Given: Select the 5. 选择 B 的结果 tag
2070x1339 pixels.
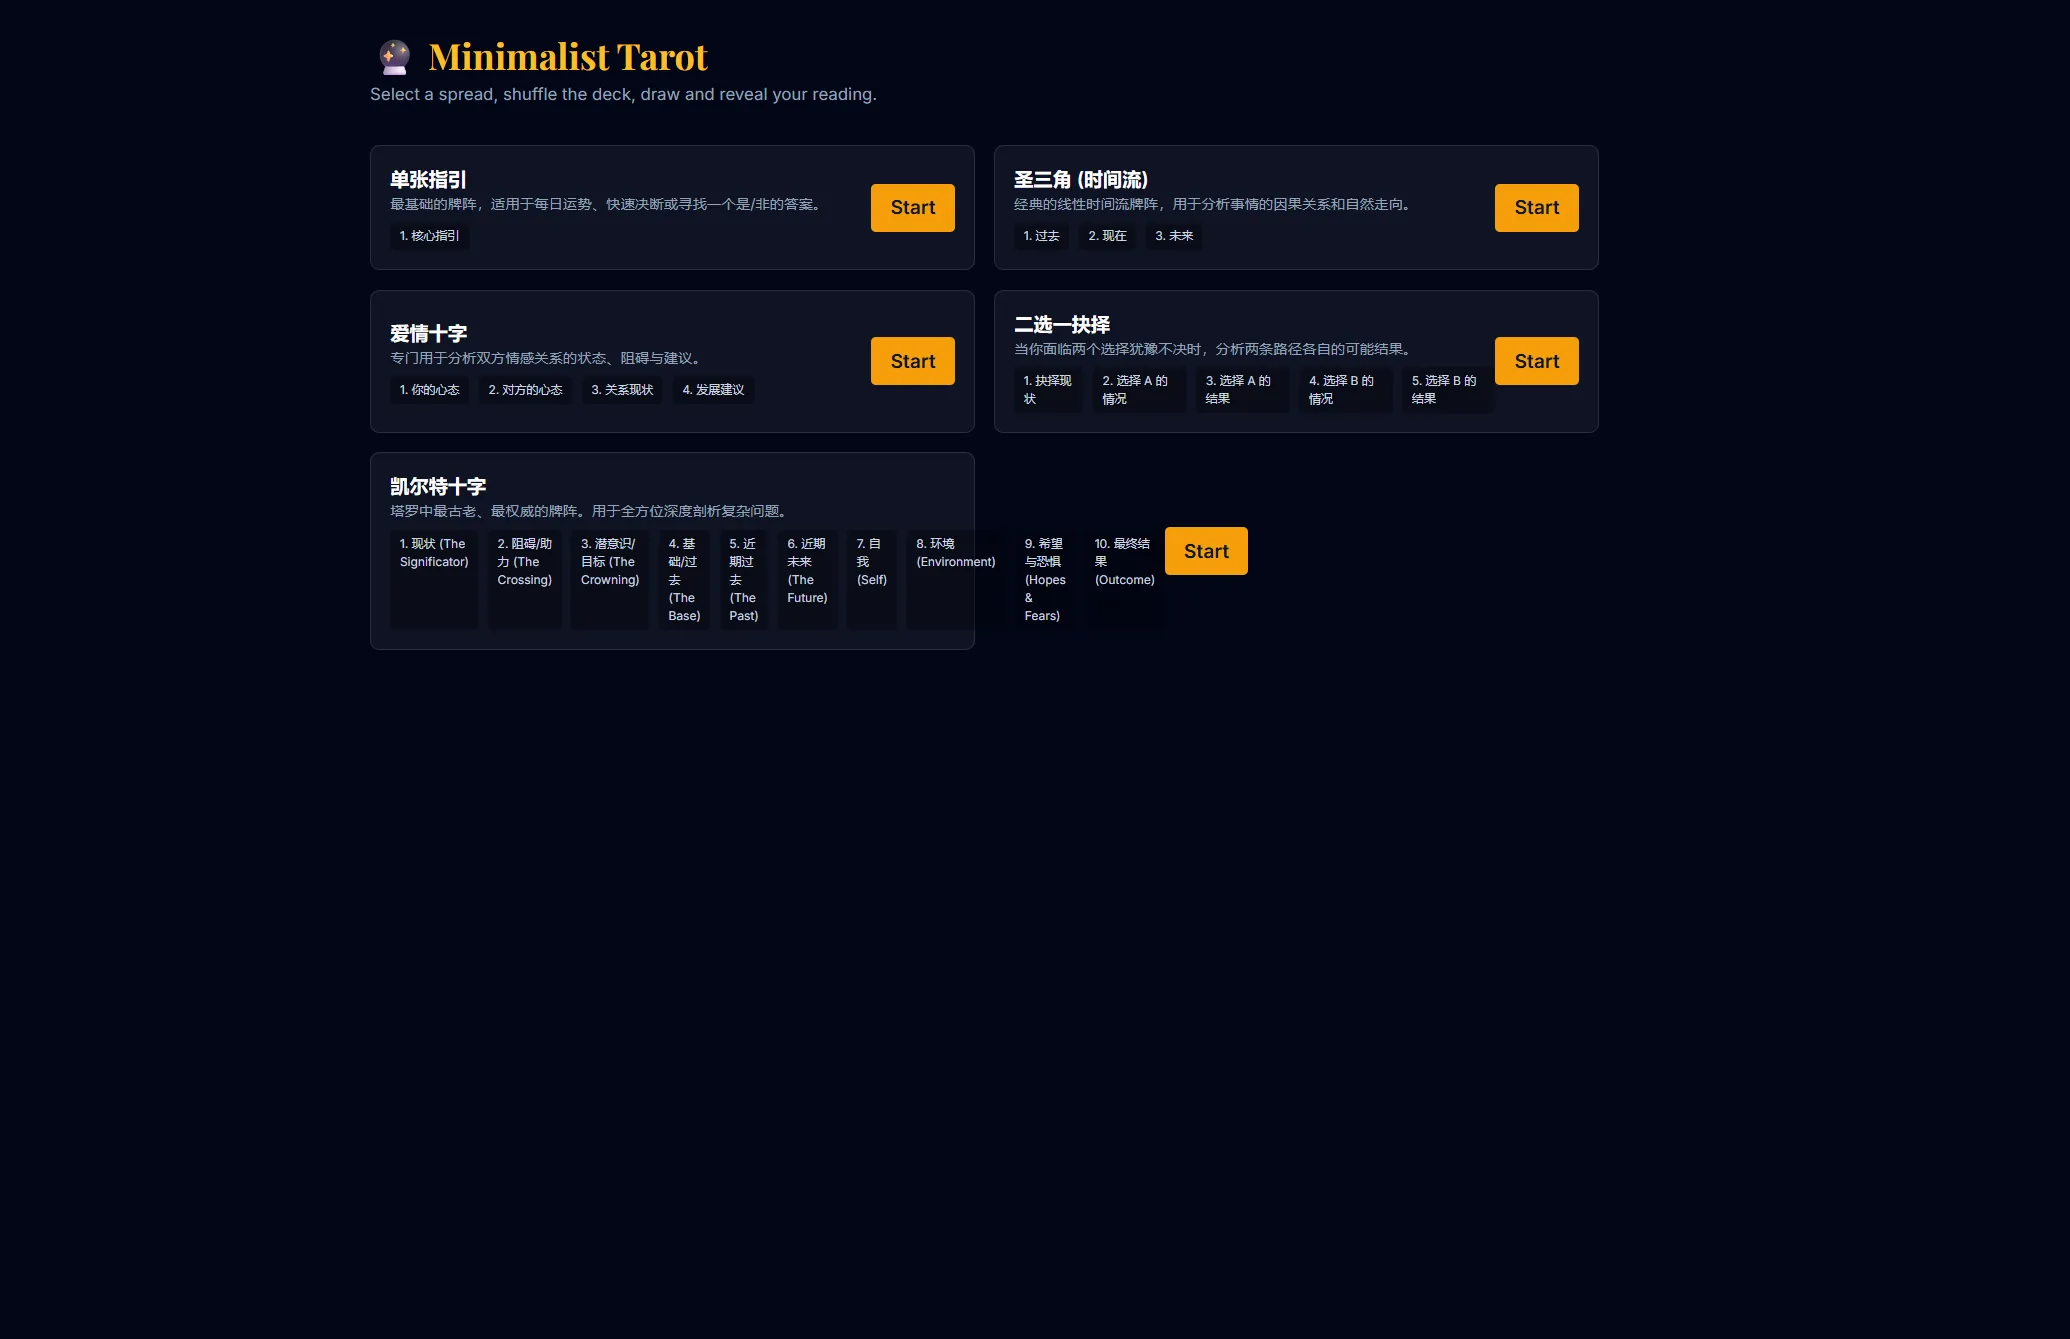Looking at the screenshot, I should (1445, 390).
